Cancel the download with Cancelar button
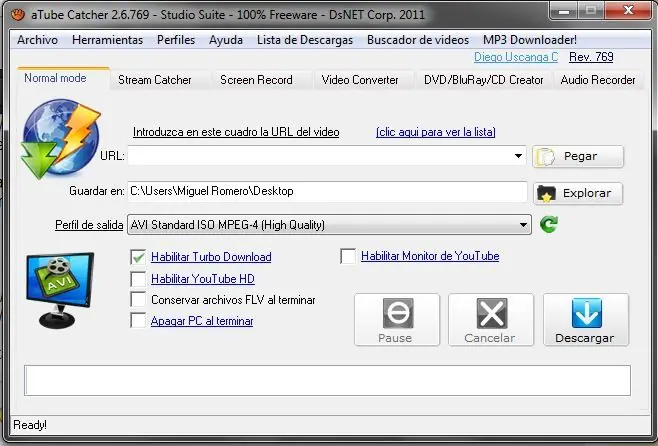This screenshot has height=446, width=658. (x=491, y=320)
